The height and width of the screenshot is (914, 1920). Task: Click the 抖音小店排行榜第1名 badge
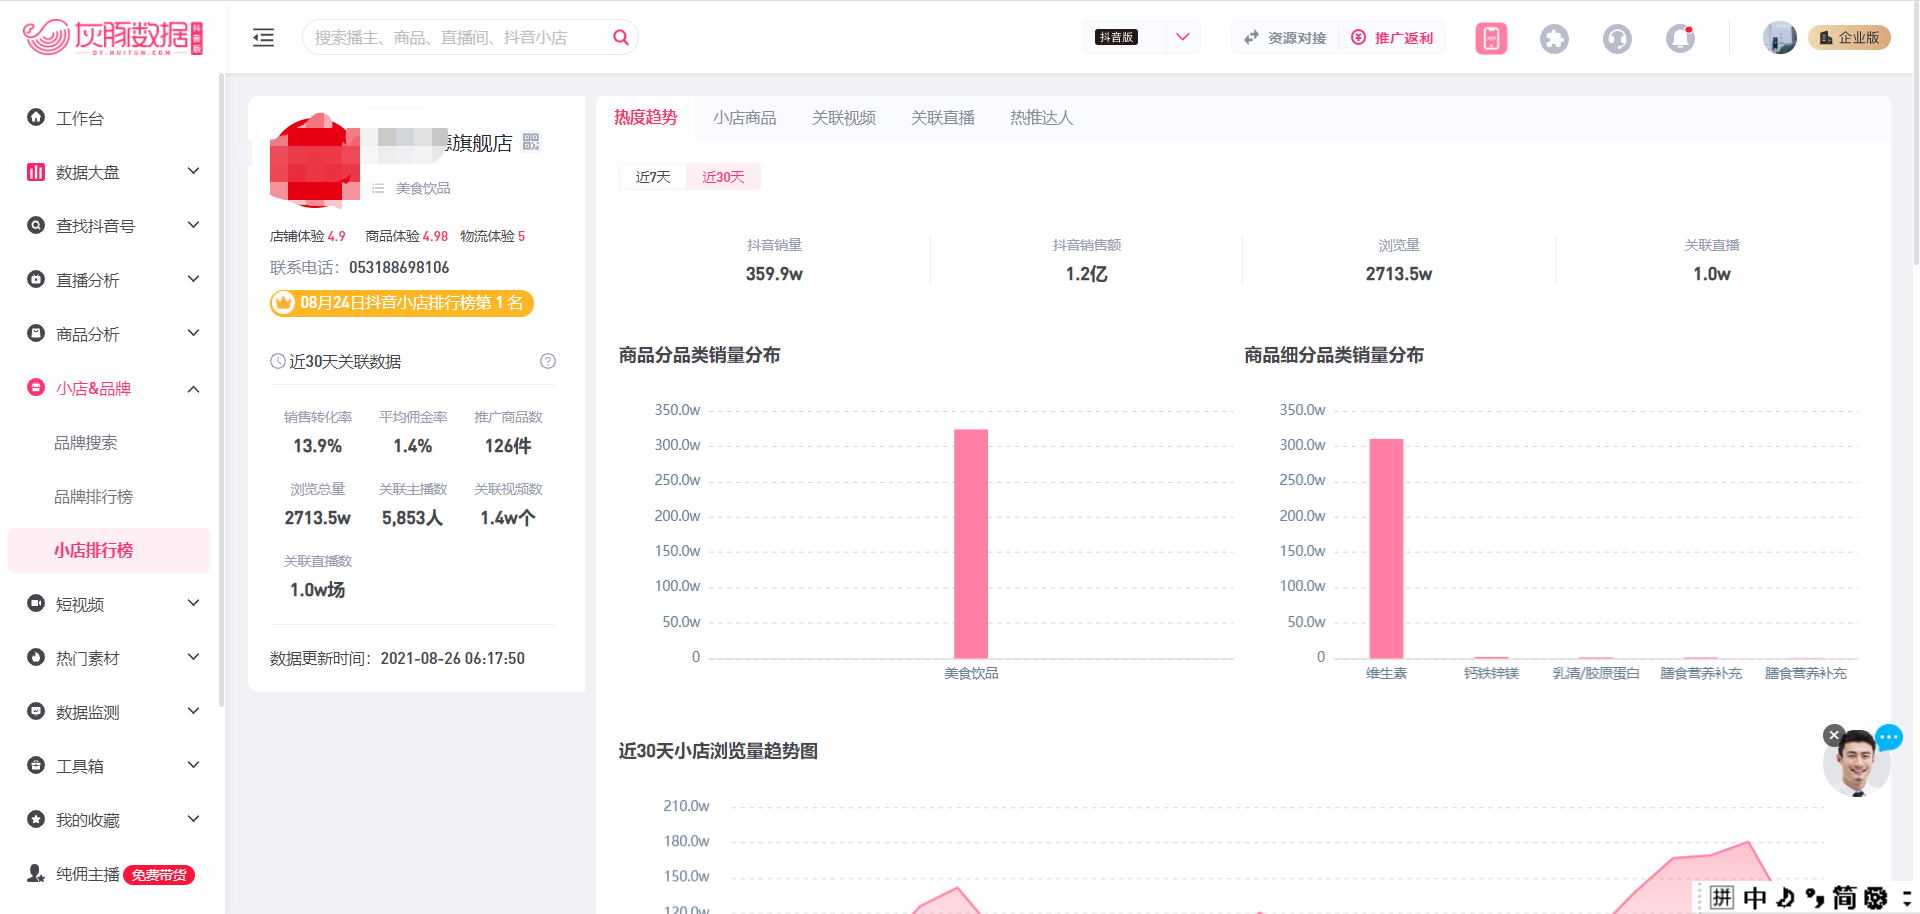coord(402,303)
